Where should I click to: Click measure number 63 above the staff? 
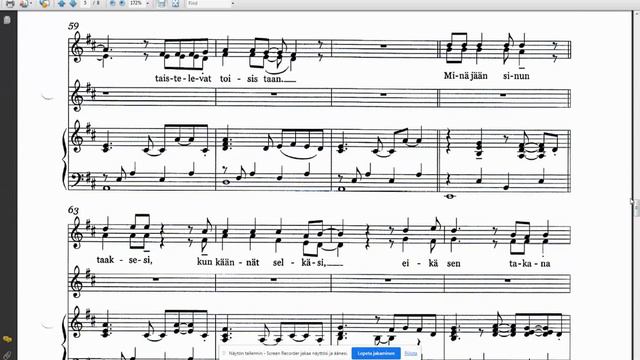[x=73, y=210]
